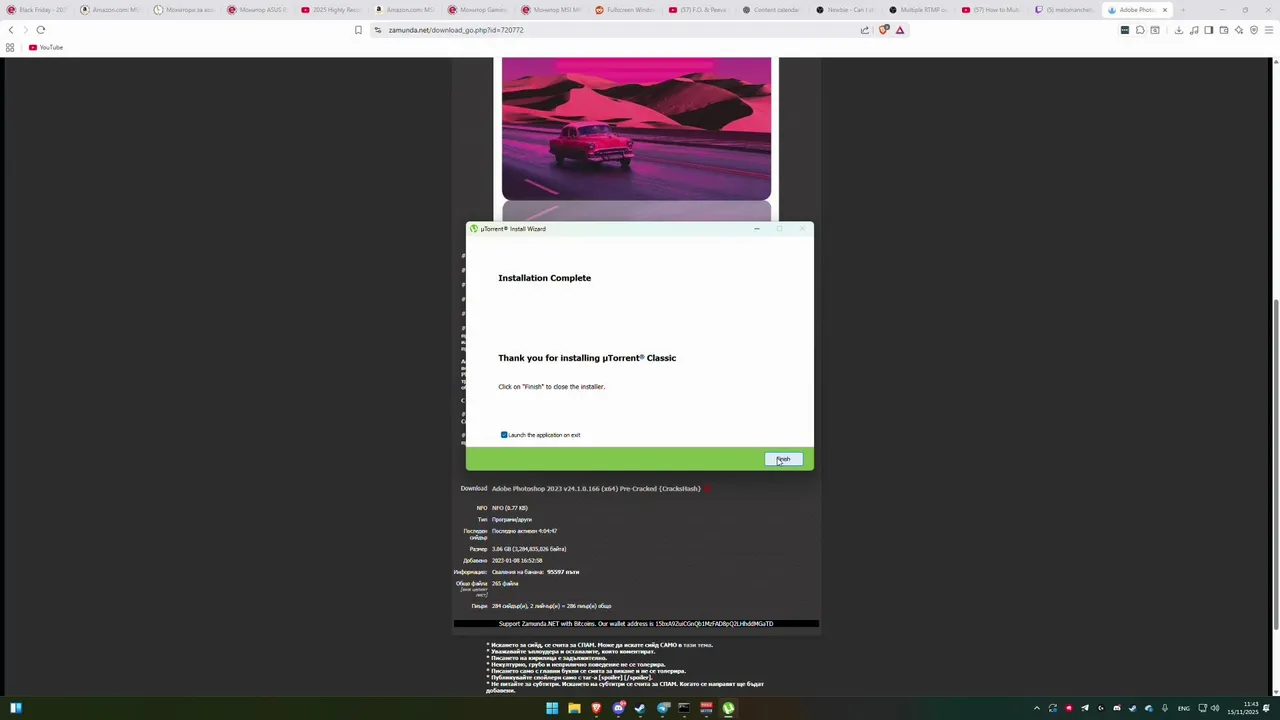Switch to the Black Friday tab
The width and height of the screenshot is (1280, 720).
click(x=36, y=10)
